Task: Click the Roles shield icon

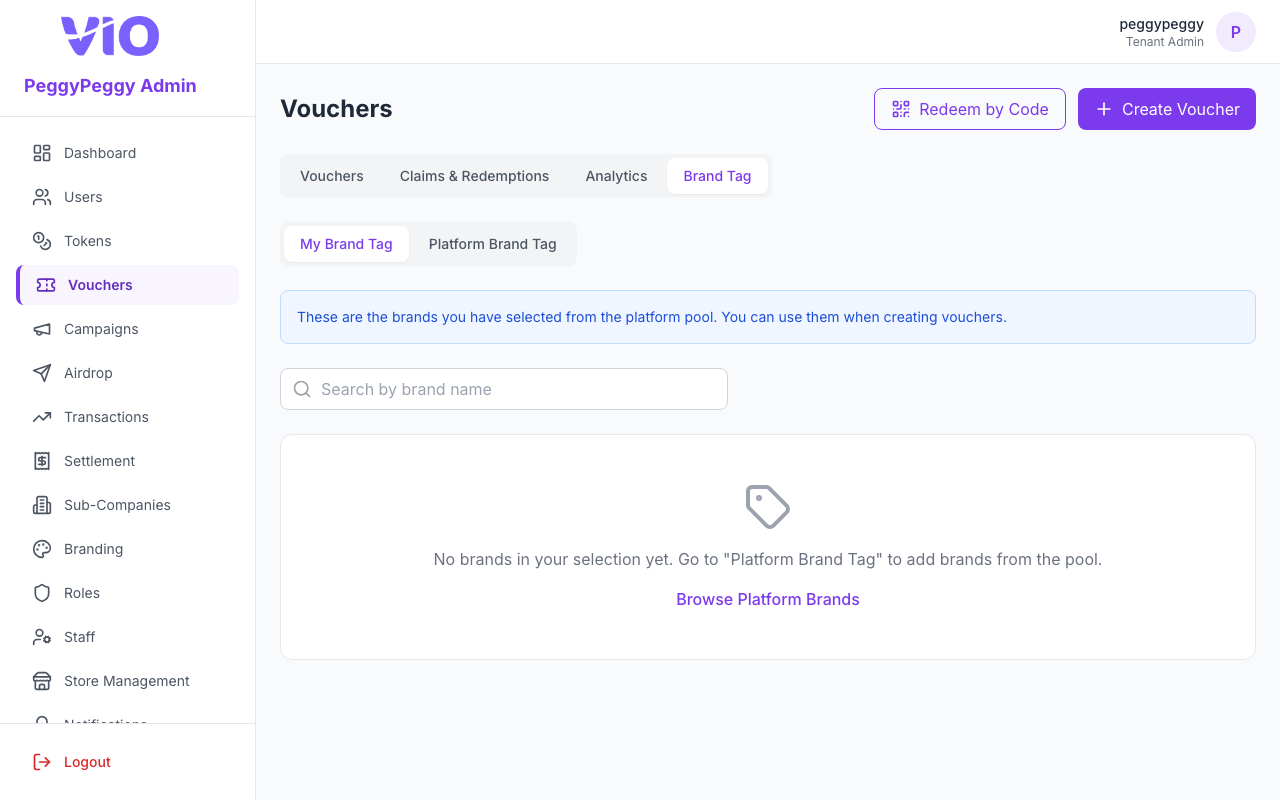Action: 42,593
